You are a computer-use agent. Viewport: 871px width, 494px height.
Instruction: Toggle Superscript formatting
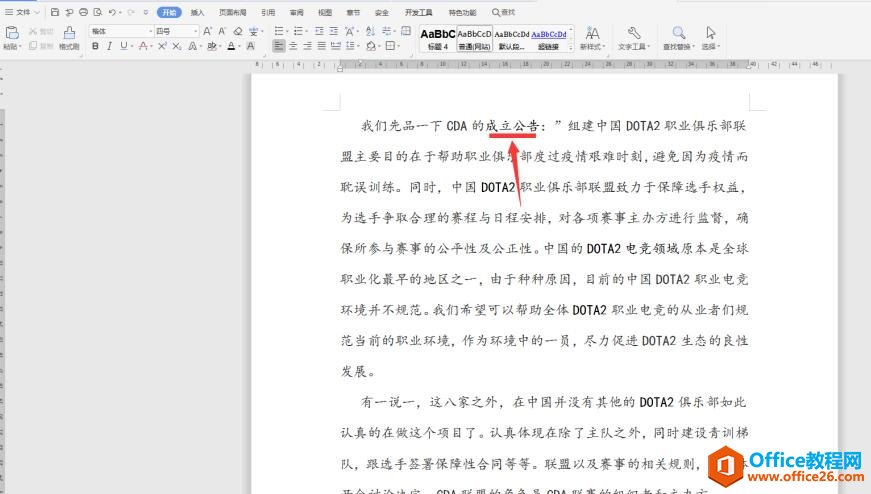click(x=162, y=46)
